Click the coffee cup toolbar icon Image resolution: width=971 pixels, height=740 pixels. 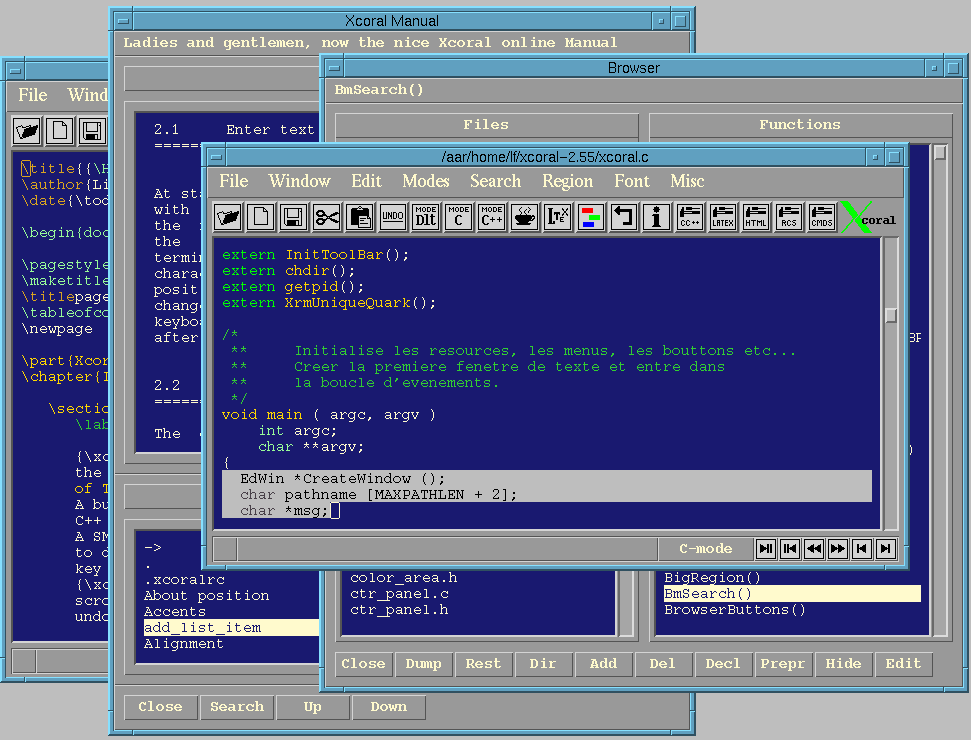[x=525, y=217]
